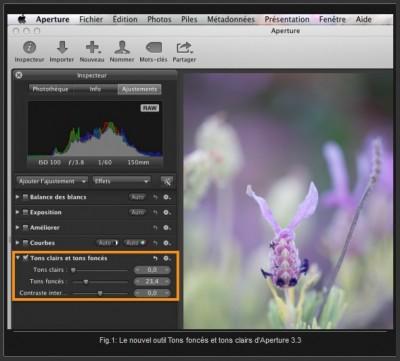Image resolution: width=400 pixels, height=361 pixels.
Task: Reset Tons clairs et tons foncés arrow
Action: (156, 258)
